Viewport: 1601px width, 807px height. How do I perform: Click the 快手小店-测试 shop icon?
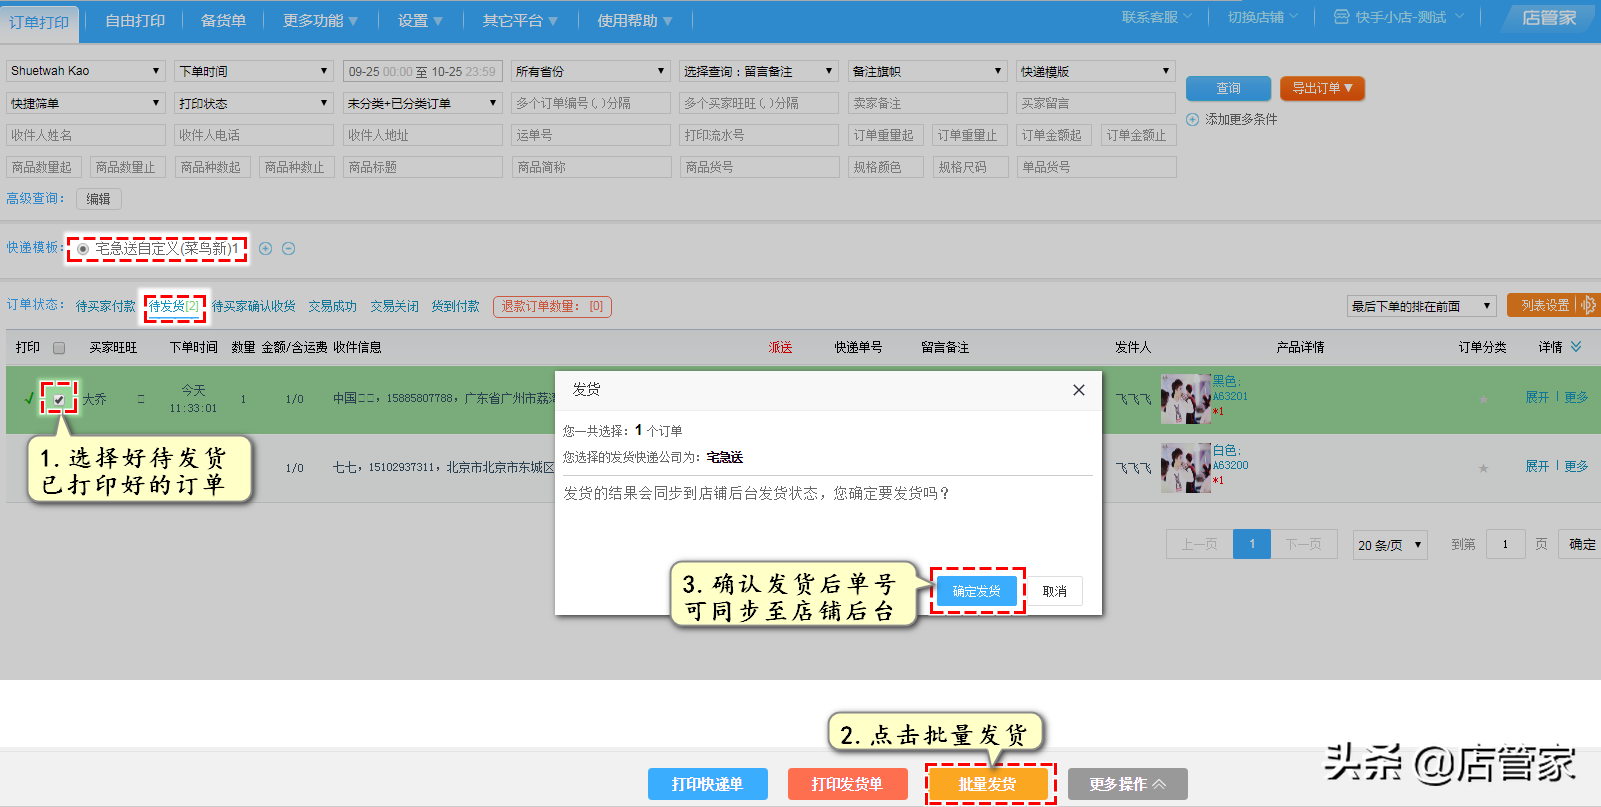coord(1341,17)
